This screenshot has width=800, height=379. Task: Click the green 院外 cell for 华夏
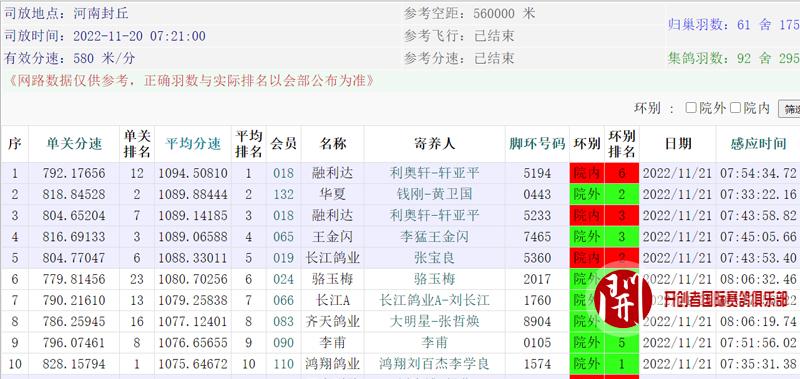(x=587, y=194)
